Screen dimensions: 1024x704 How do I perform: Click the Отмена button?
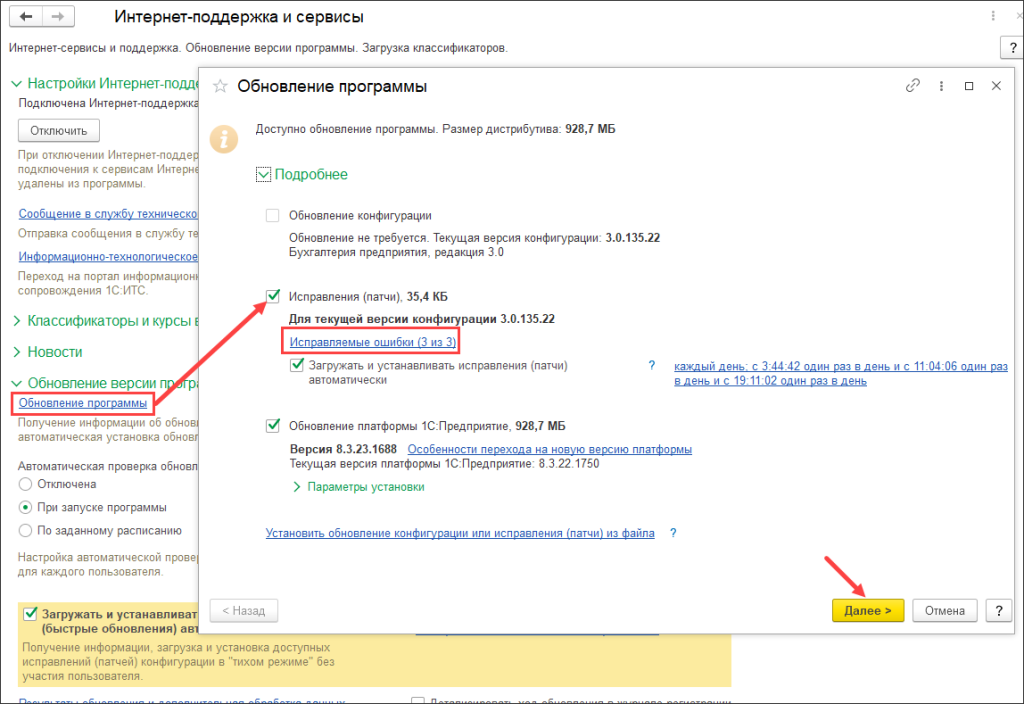tap(944, 611)
